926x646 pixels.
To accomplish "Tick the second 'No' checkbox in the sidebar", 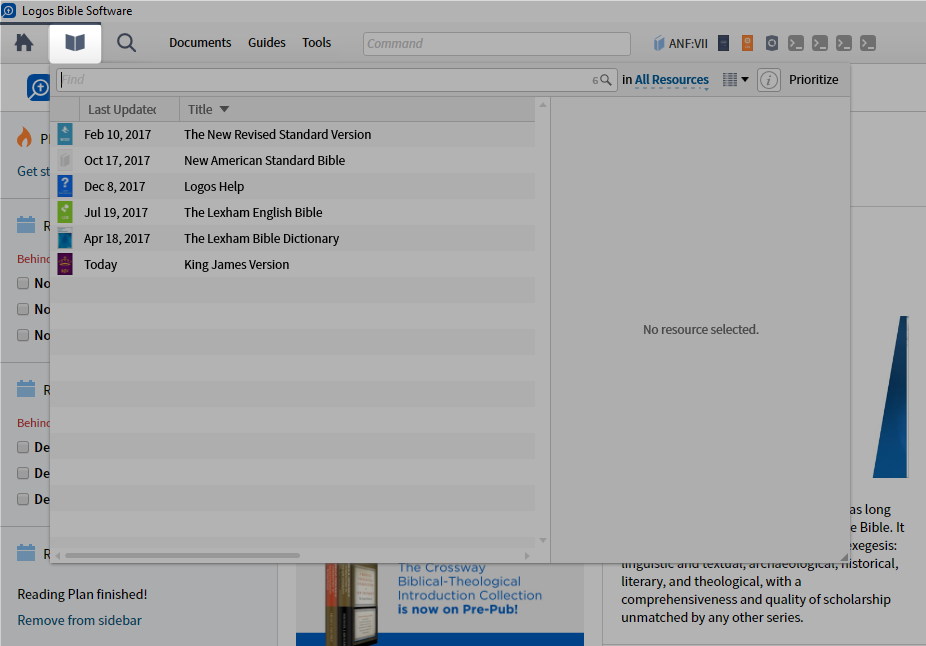I will [x=23, y=309].
